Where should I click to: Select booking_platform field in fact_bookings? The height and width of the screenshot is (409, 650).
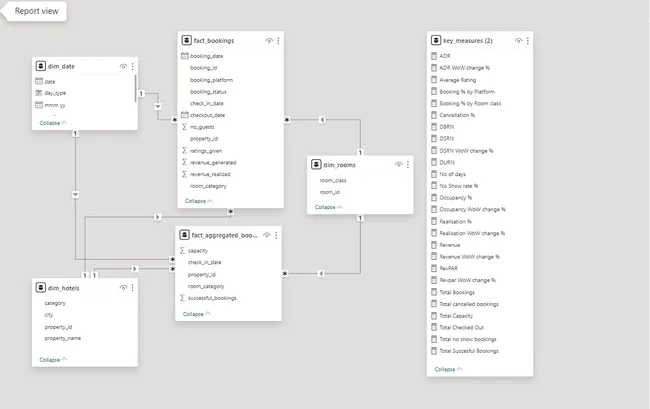click(211, 80)
